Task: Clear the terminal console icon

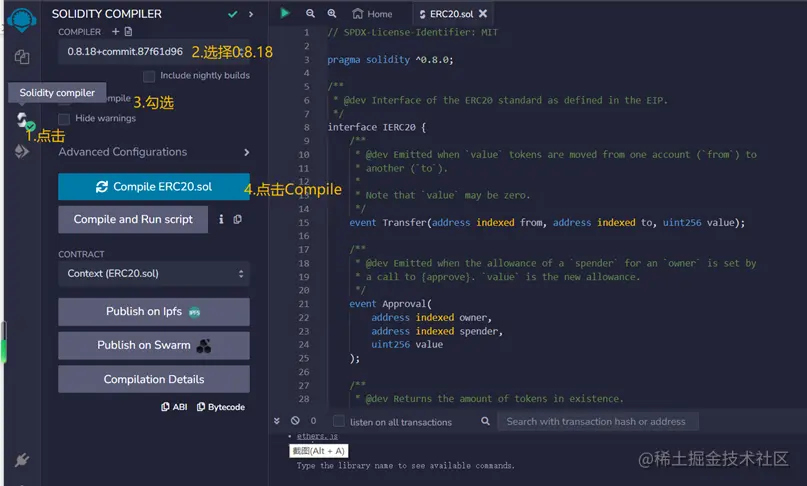Action: pyautogui.click(x=295, y=421)
